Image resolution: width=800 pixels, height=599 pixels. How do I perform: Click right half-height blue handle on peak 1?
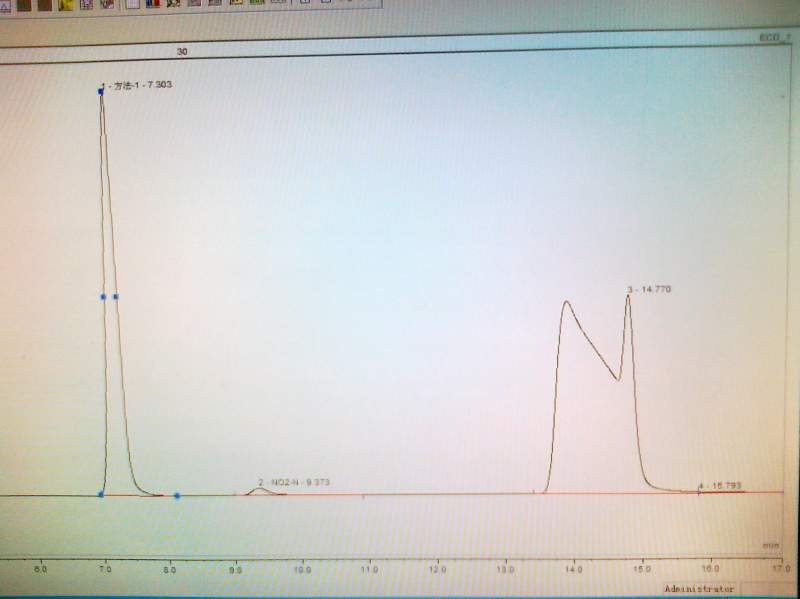pyautogui.click(x=116, y=296)
